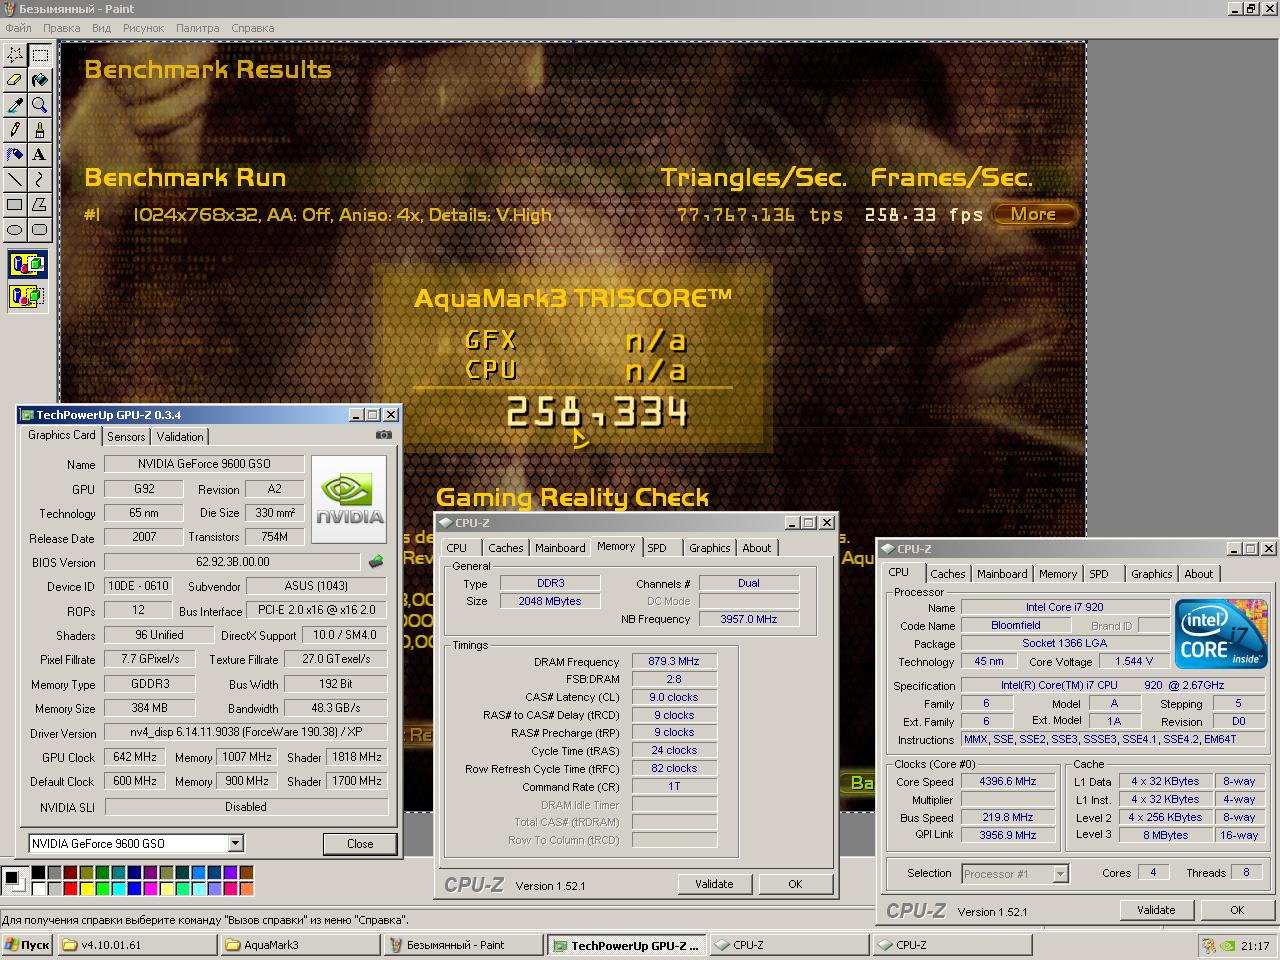This screenshot has width=1280, height=960.
Task: Pick the red color swatch in the palette
Action: [x=70, y=888]
